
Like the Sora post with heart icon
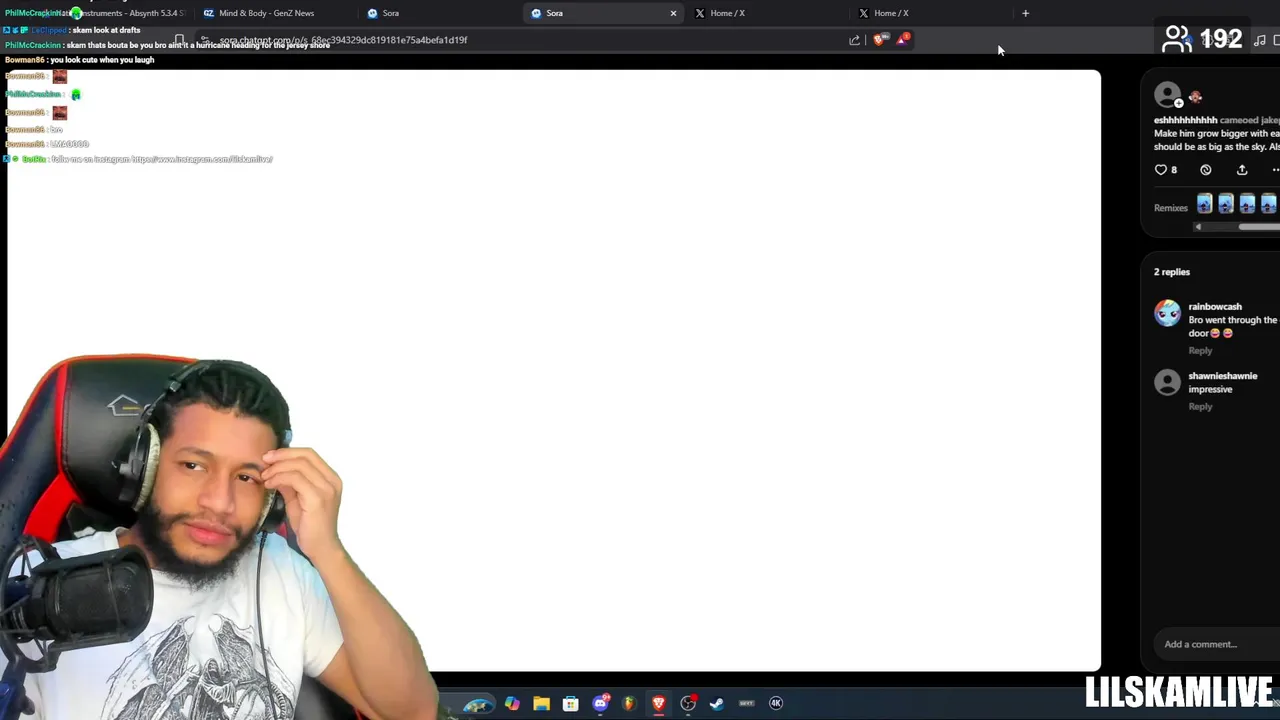pyautogui.click(x=1161, y=170)
